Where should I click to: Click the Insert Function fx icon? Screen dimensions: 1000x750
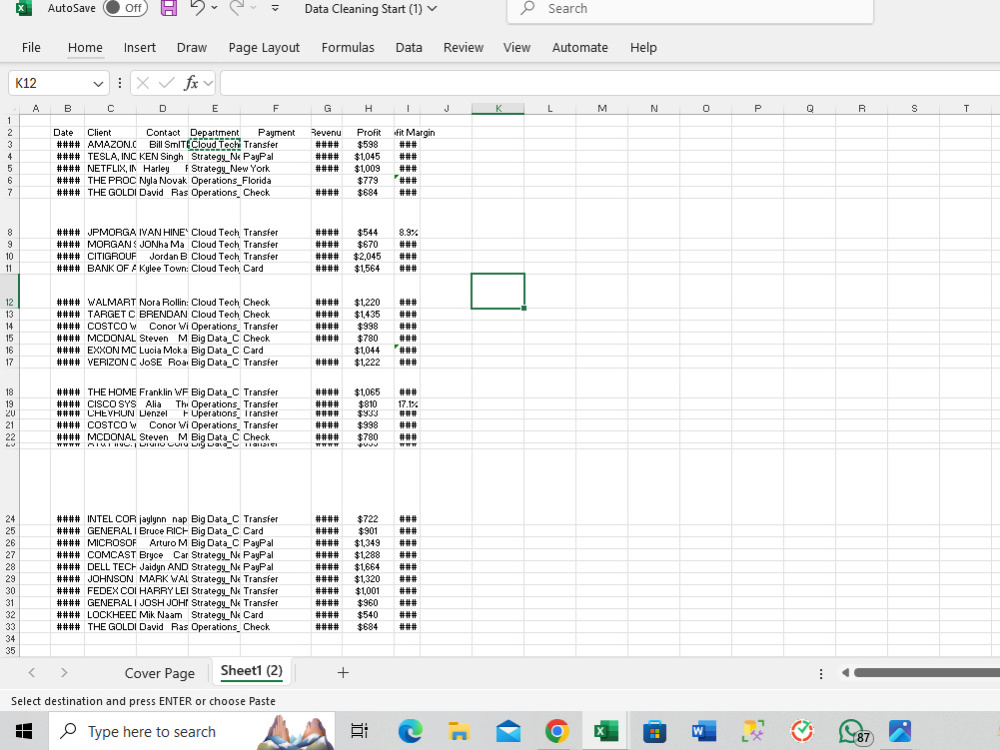[x=191, y=84]
